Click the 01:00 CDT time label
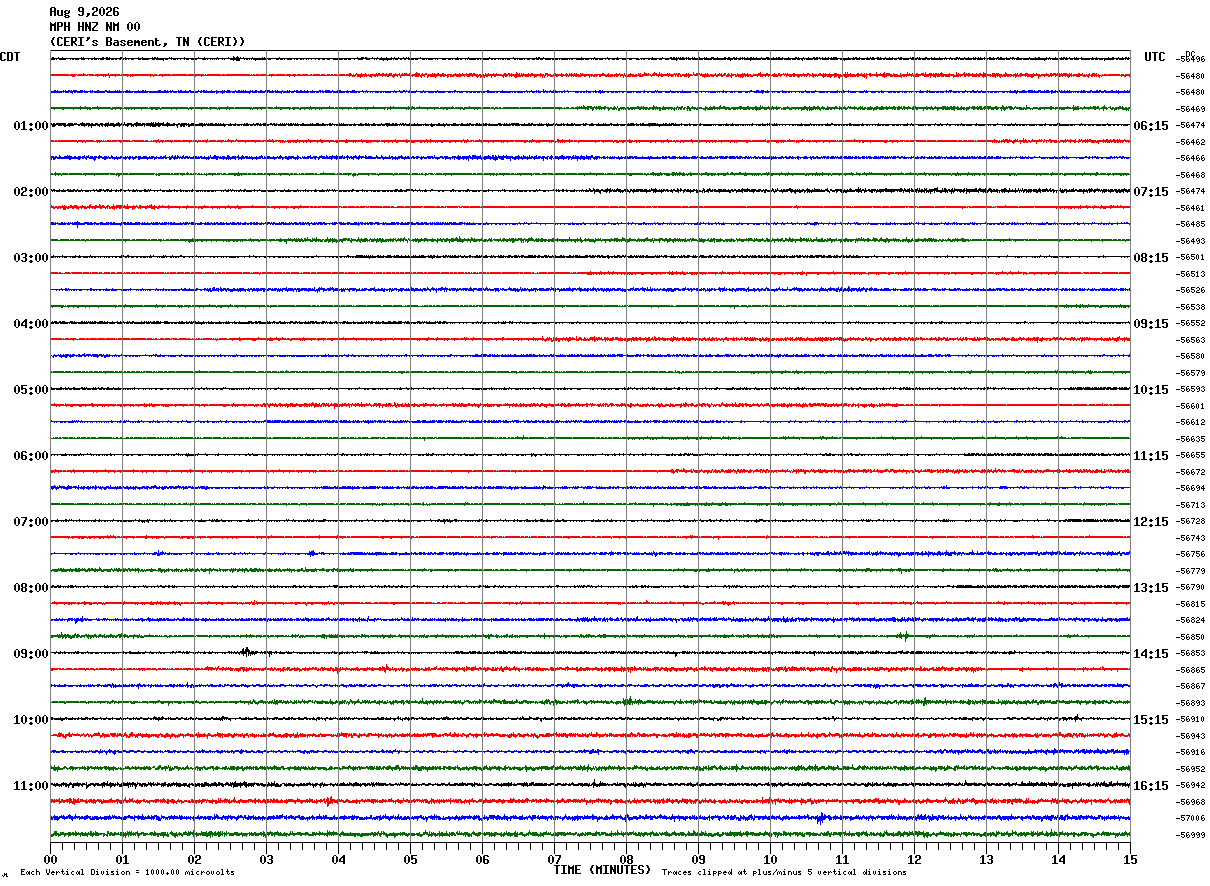Viewport: 1210px width, 886px height. click(x=30, y=126)
